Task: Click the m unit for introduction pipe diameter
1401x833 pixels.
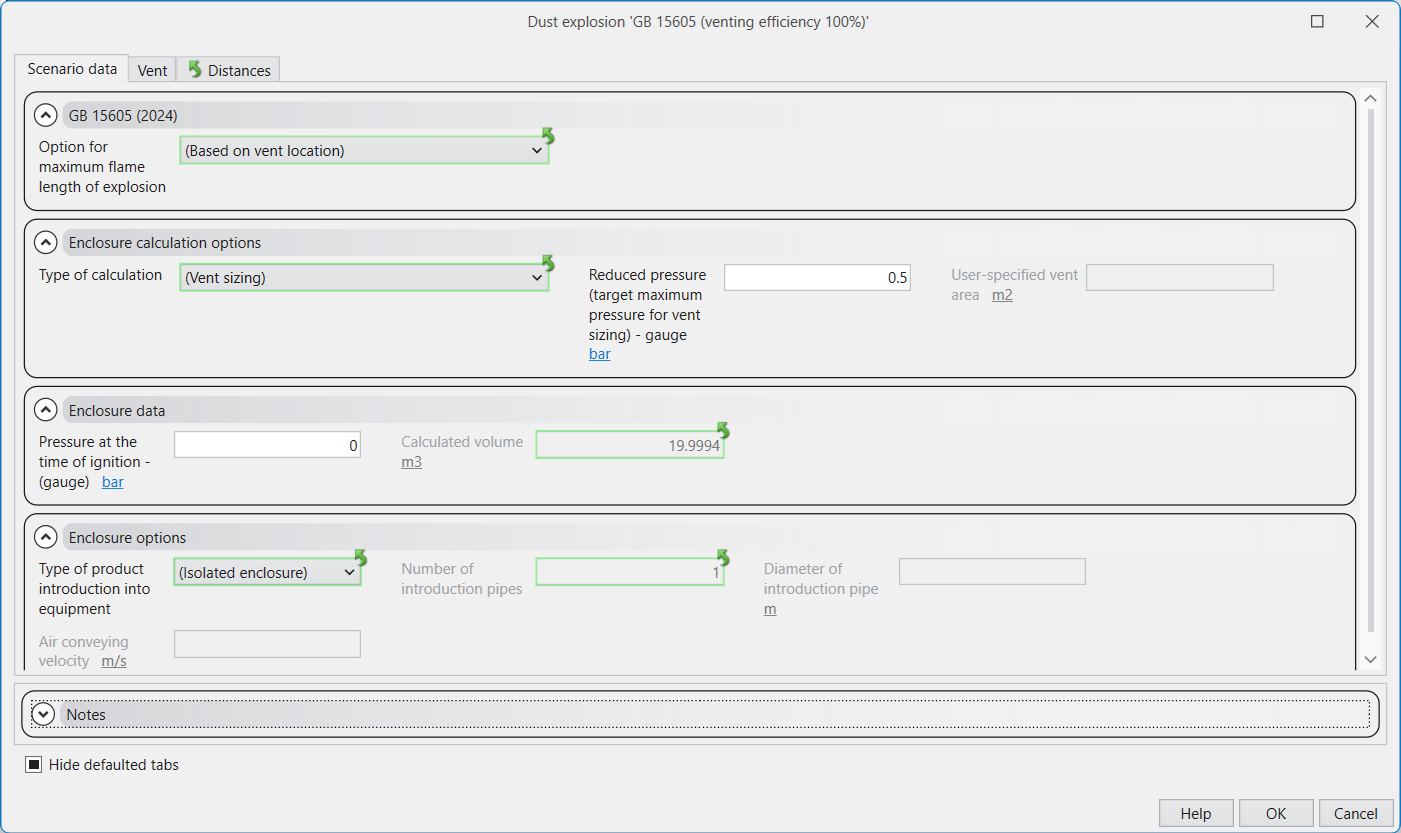Action: (x=770, y=609)
